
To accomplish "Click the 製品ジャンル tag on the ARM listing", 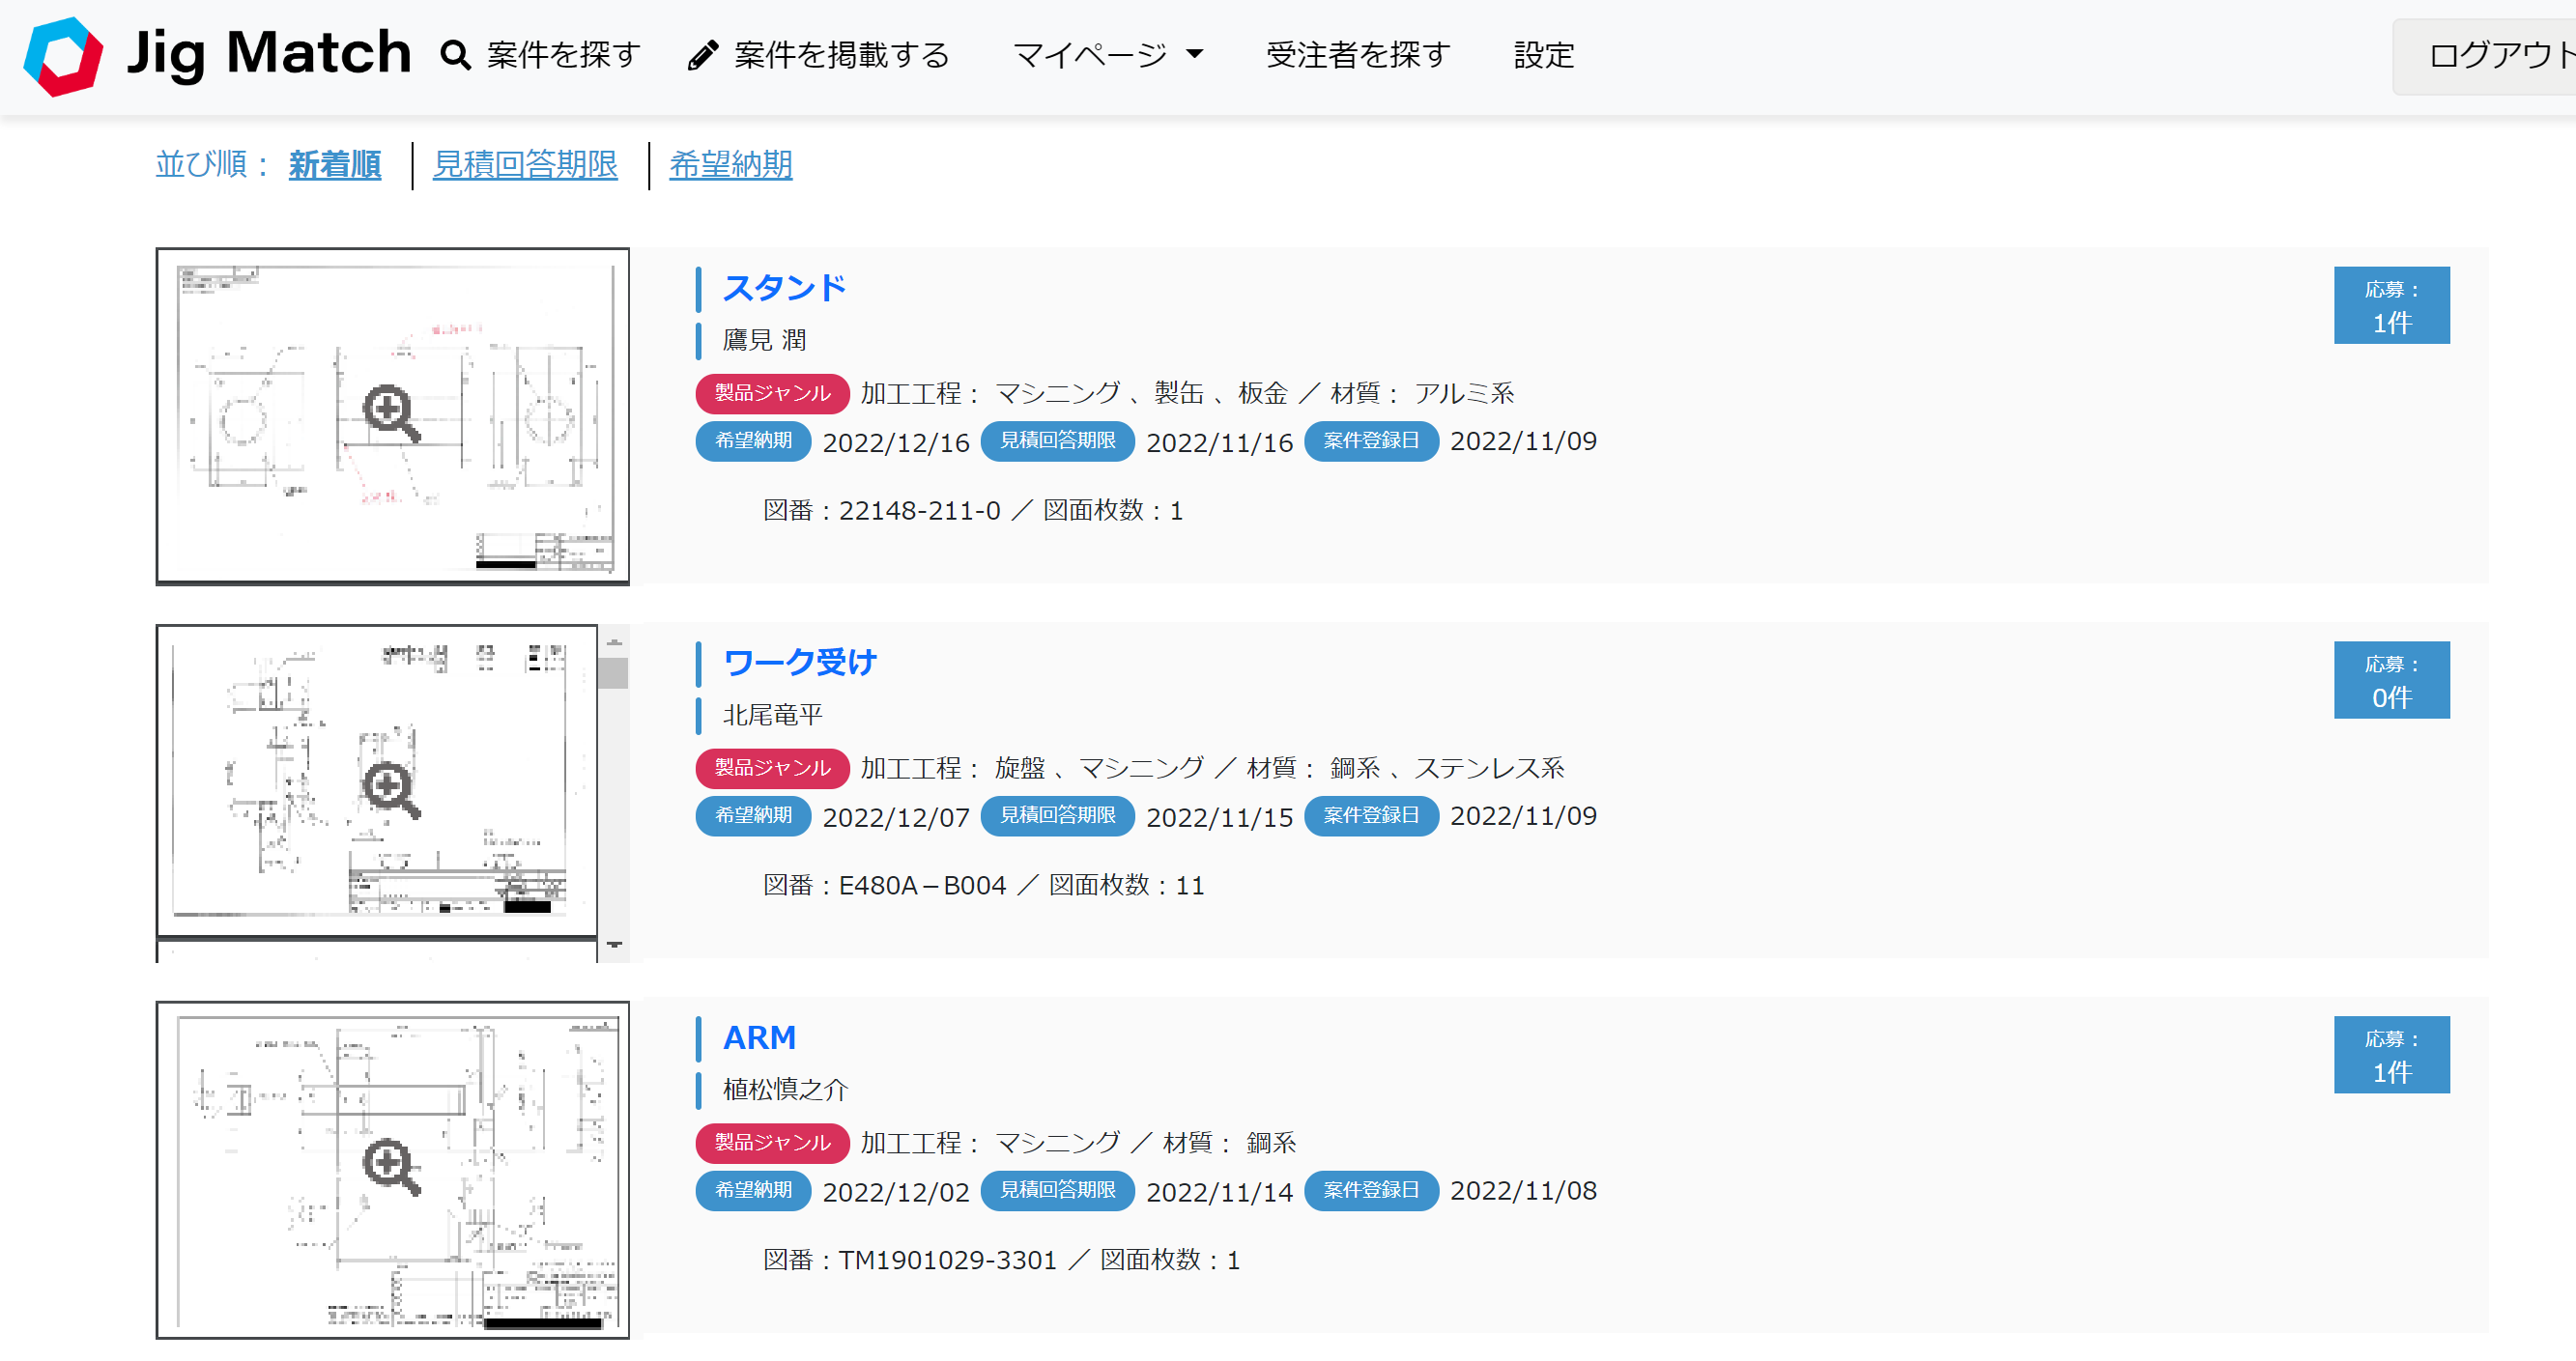I will (x=772, y=1142).
